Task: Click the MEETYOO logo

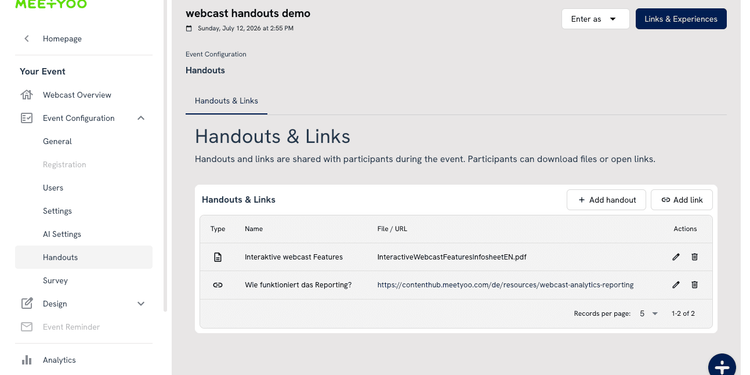Action: click(51, 4)
